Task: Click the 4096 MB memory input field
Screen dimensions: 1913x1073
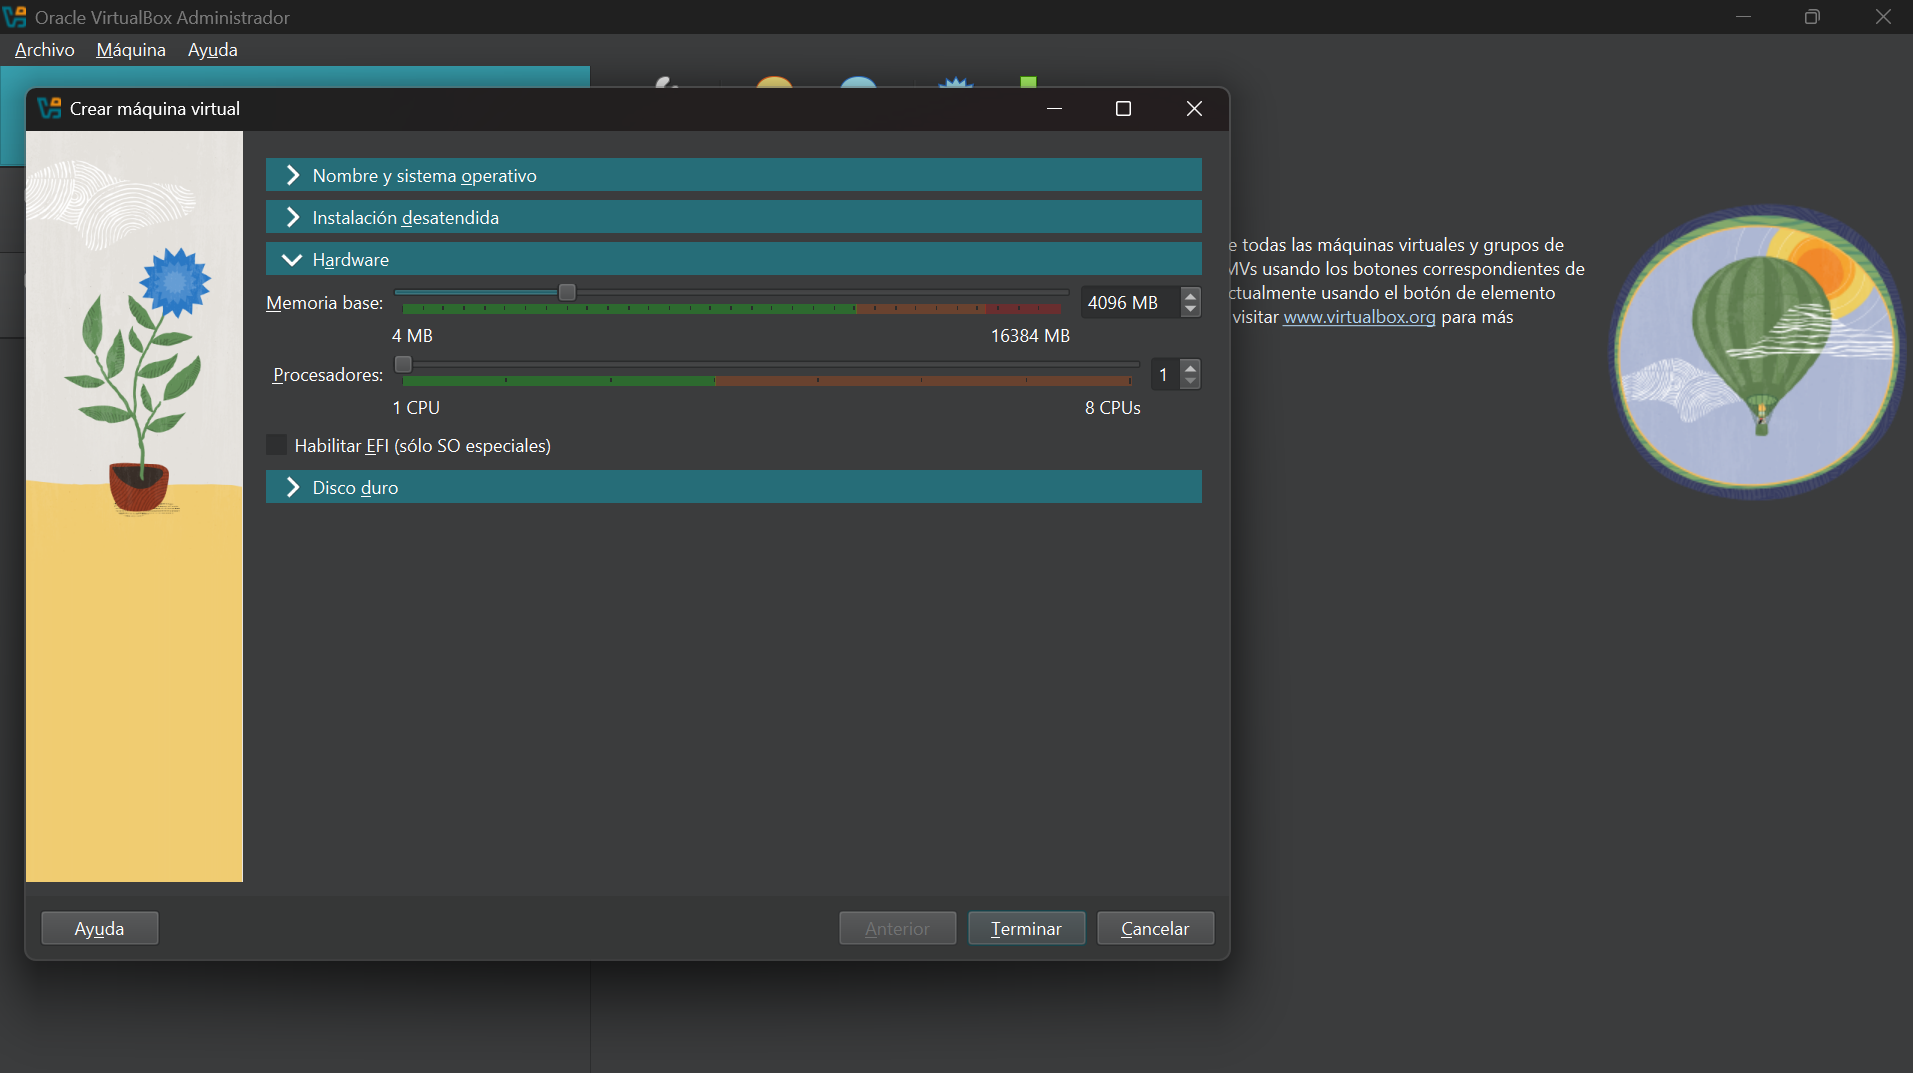Action: pyautogui.click(x=1128, y=302)
